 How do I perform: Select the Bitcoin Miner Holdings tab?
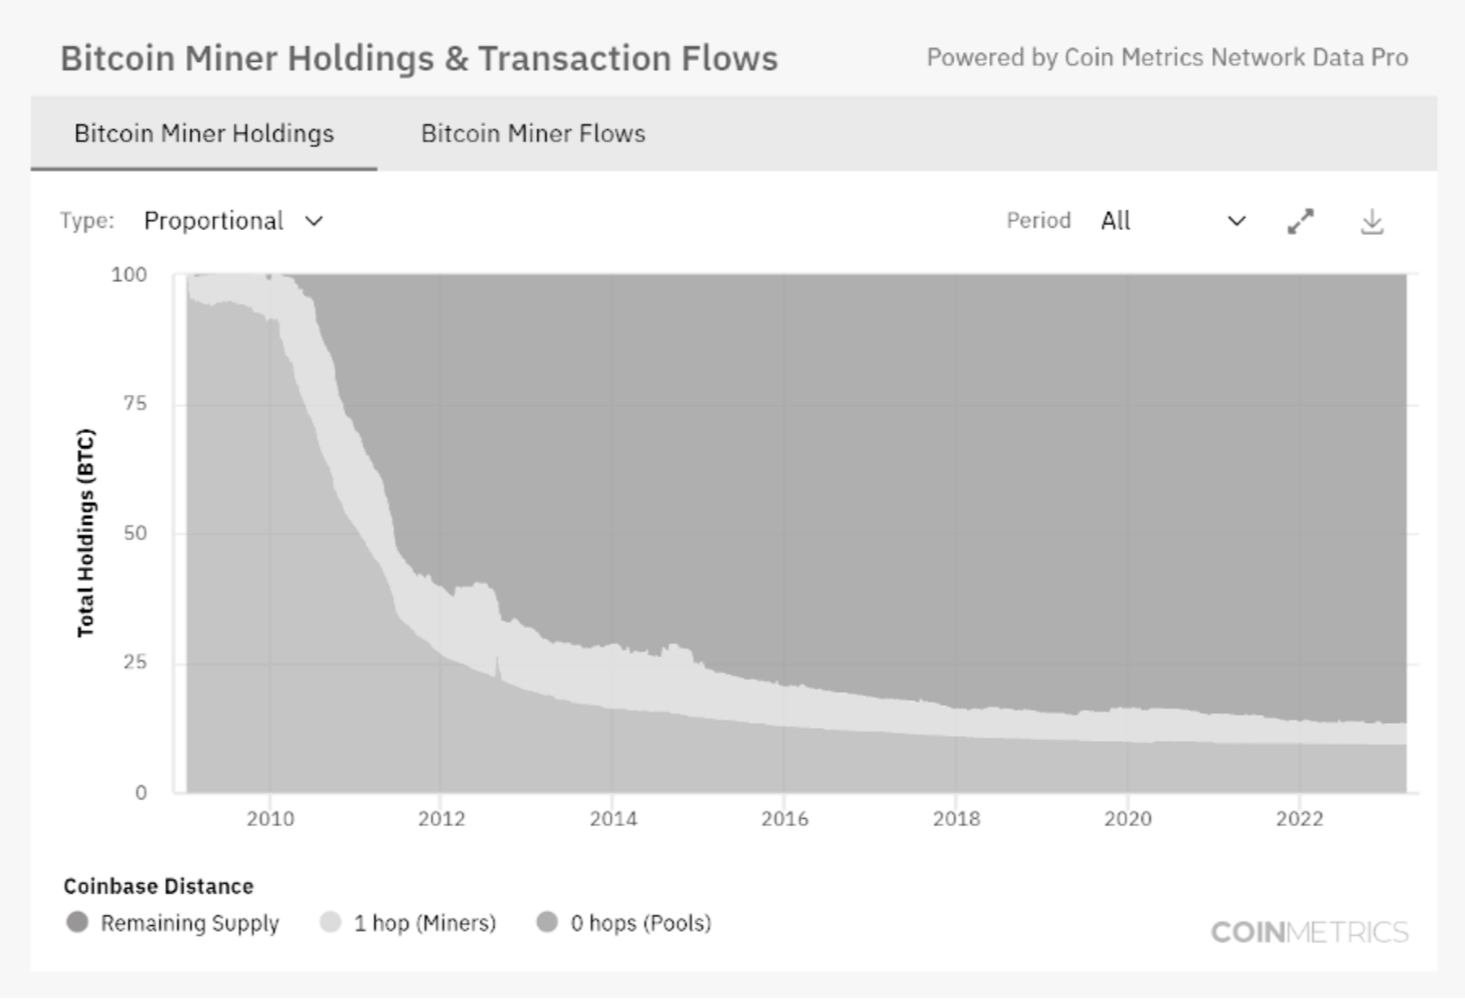pyautogui.click(x=204, y=134)
